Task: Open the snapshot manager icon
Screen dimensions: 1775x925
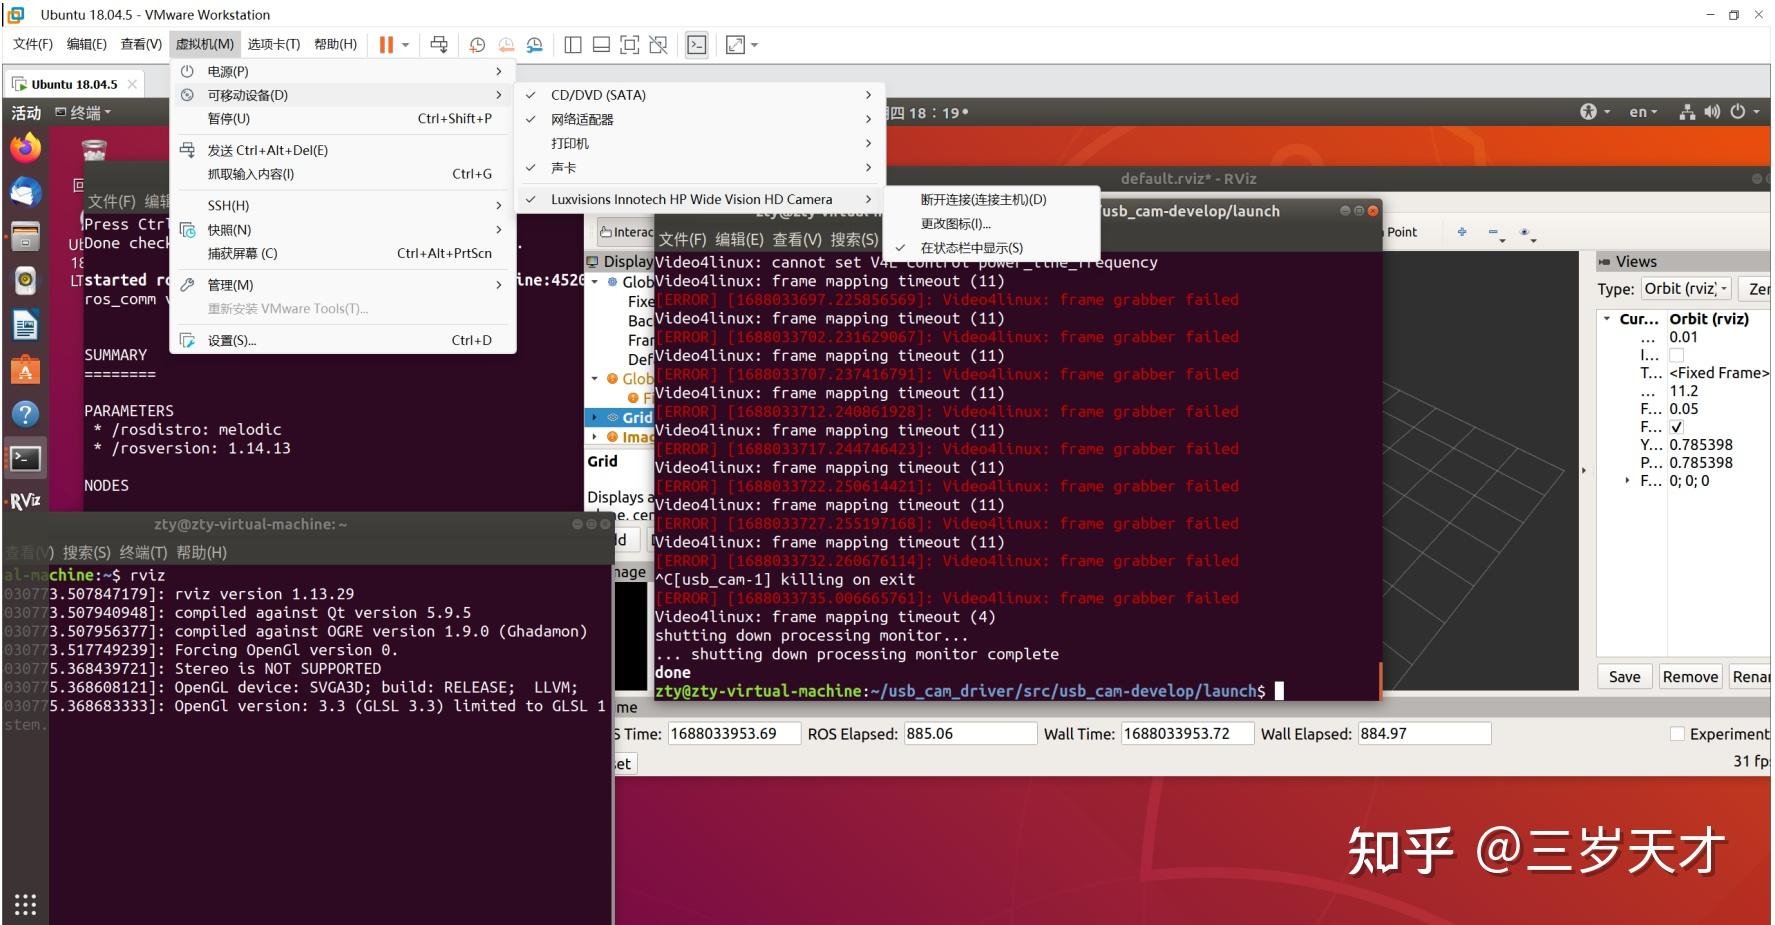Action: pyautogui.click(x=535, y=45)
